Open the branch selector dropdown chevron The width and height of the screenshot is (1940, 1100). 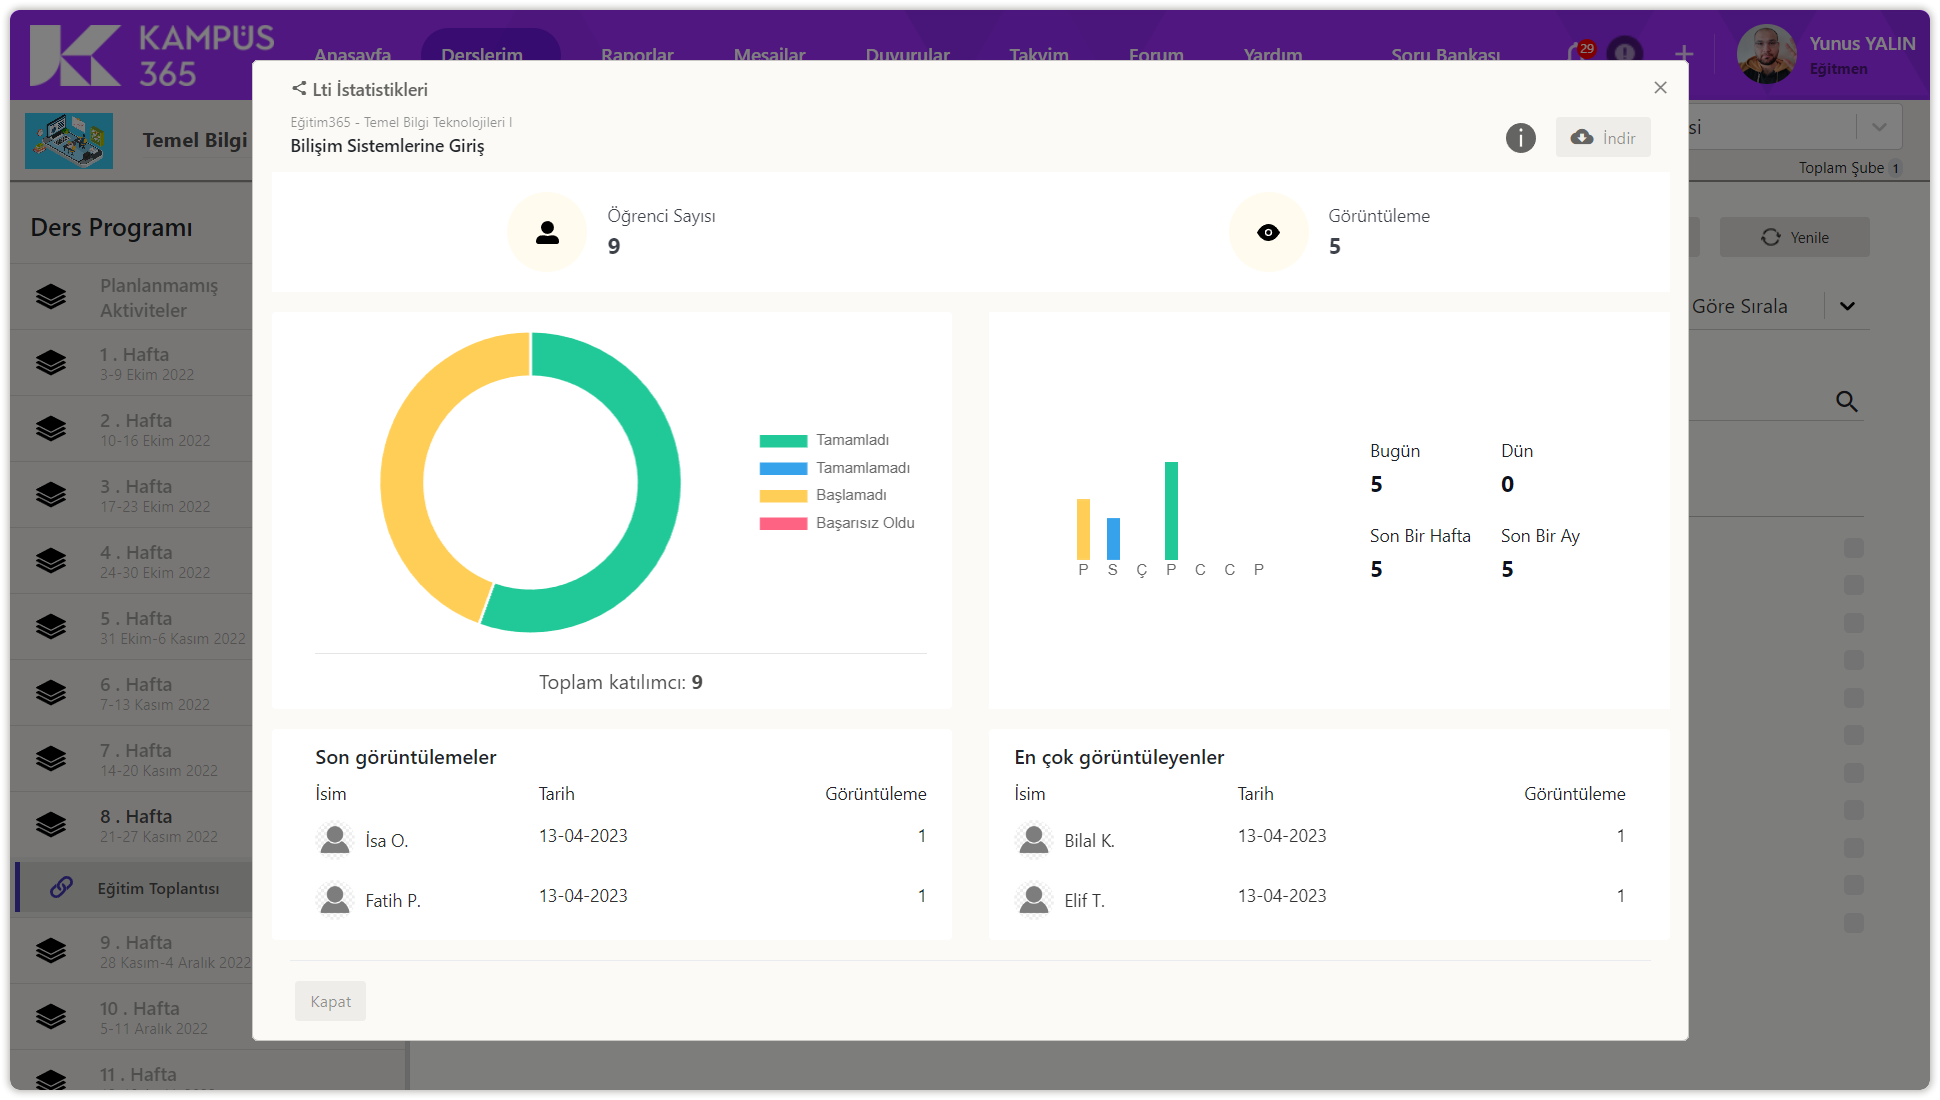[x=1879, y=127]
